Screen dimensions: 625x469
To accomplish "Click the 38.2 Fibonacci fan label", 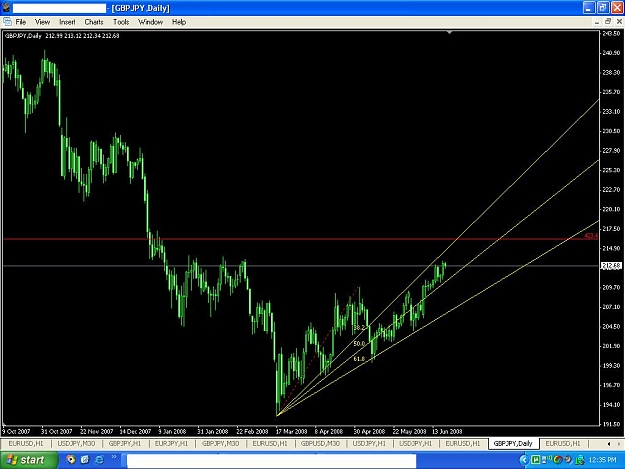I will (359, 328).
